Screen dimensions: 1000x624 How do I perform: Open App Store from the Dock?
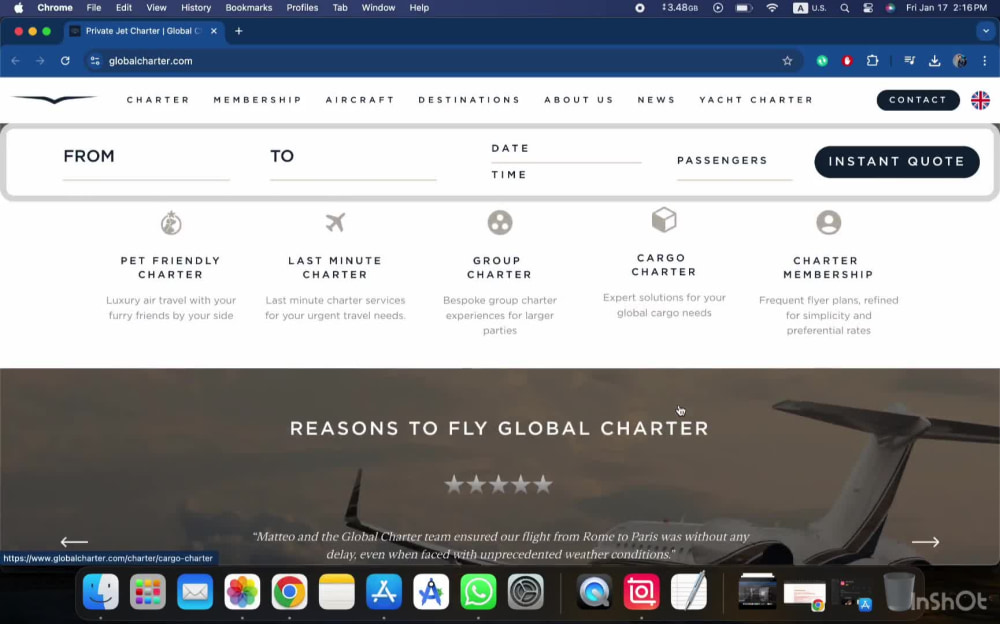(384, 591)
